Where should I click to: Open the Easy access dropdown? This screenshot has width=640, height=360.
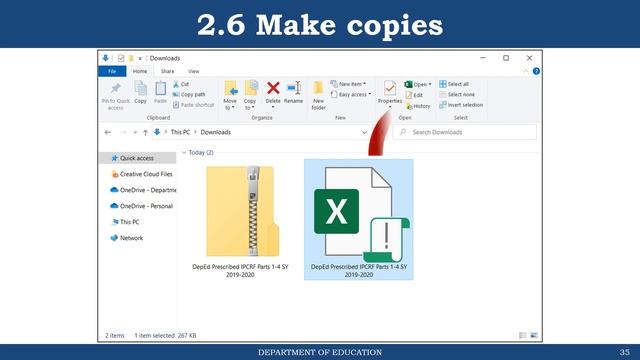click(351, 94)
